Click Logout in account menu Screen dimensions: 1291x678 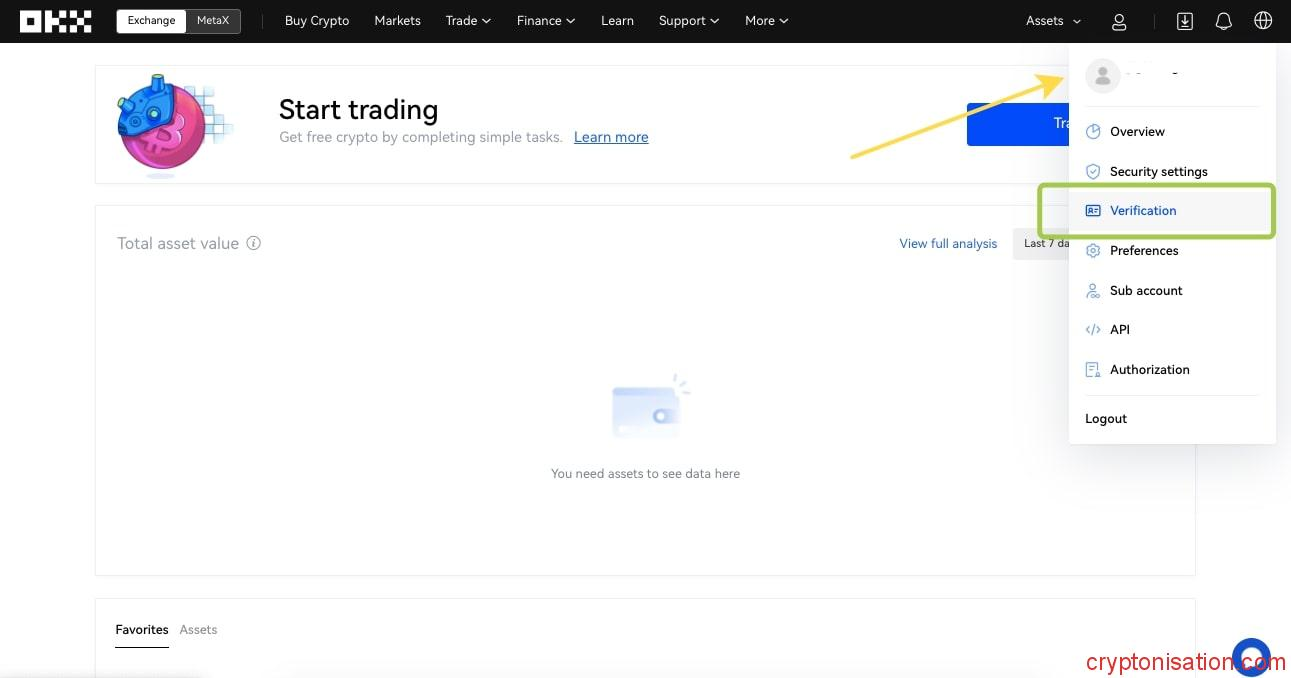coord(1106,419)
